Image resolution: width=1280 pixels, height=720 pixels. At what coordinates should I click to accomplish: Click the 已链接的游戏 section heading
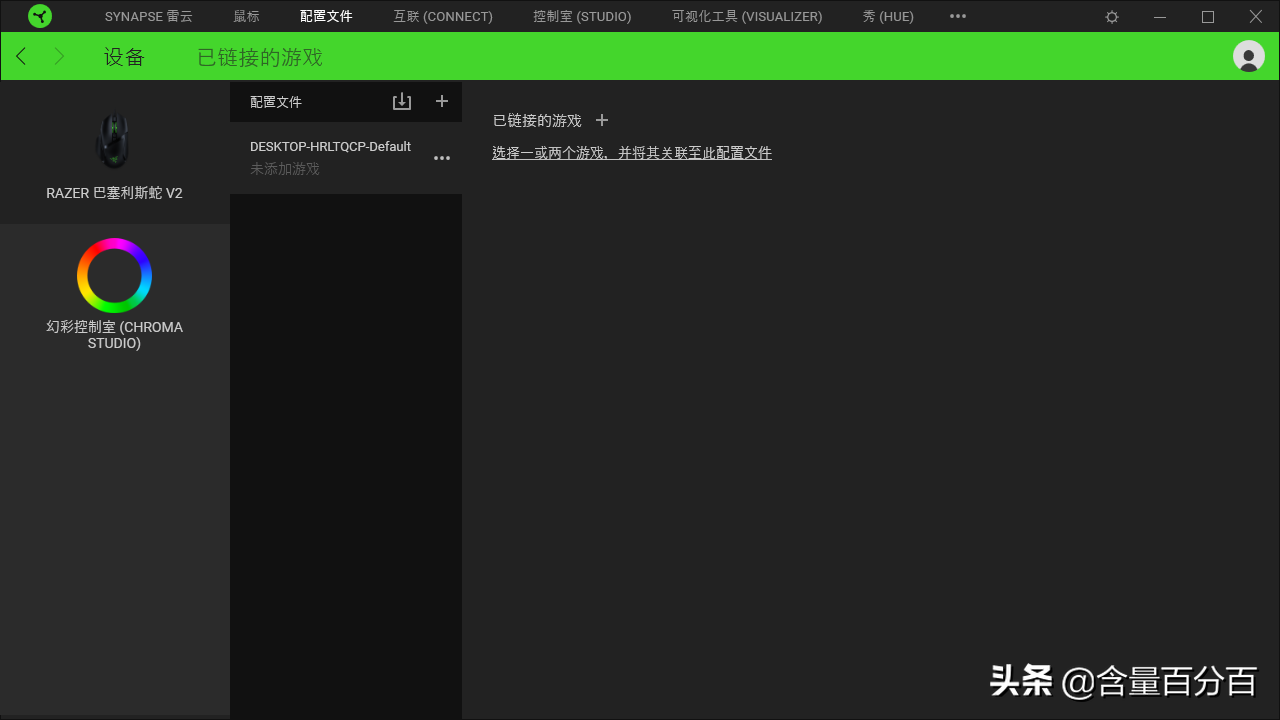[x=537, y=120]
